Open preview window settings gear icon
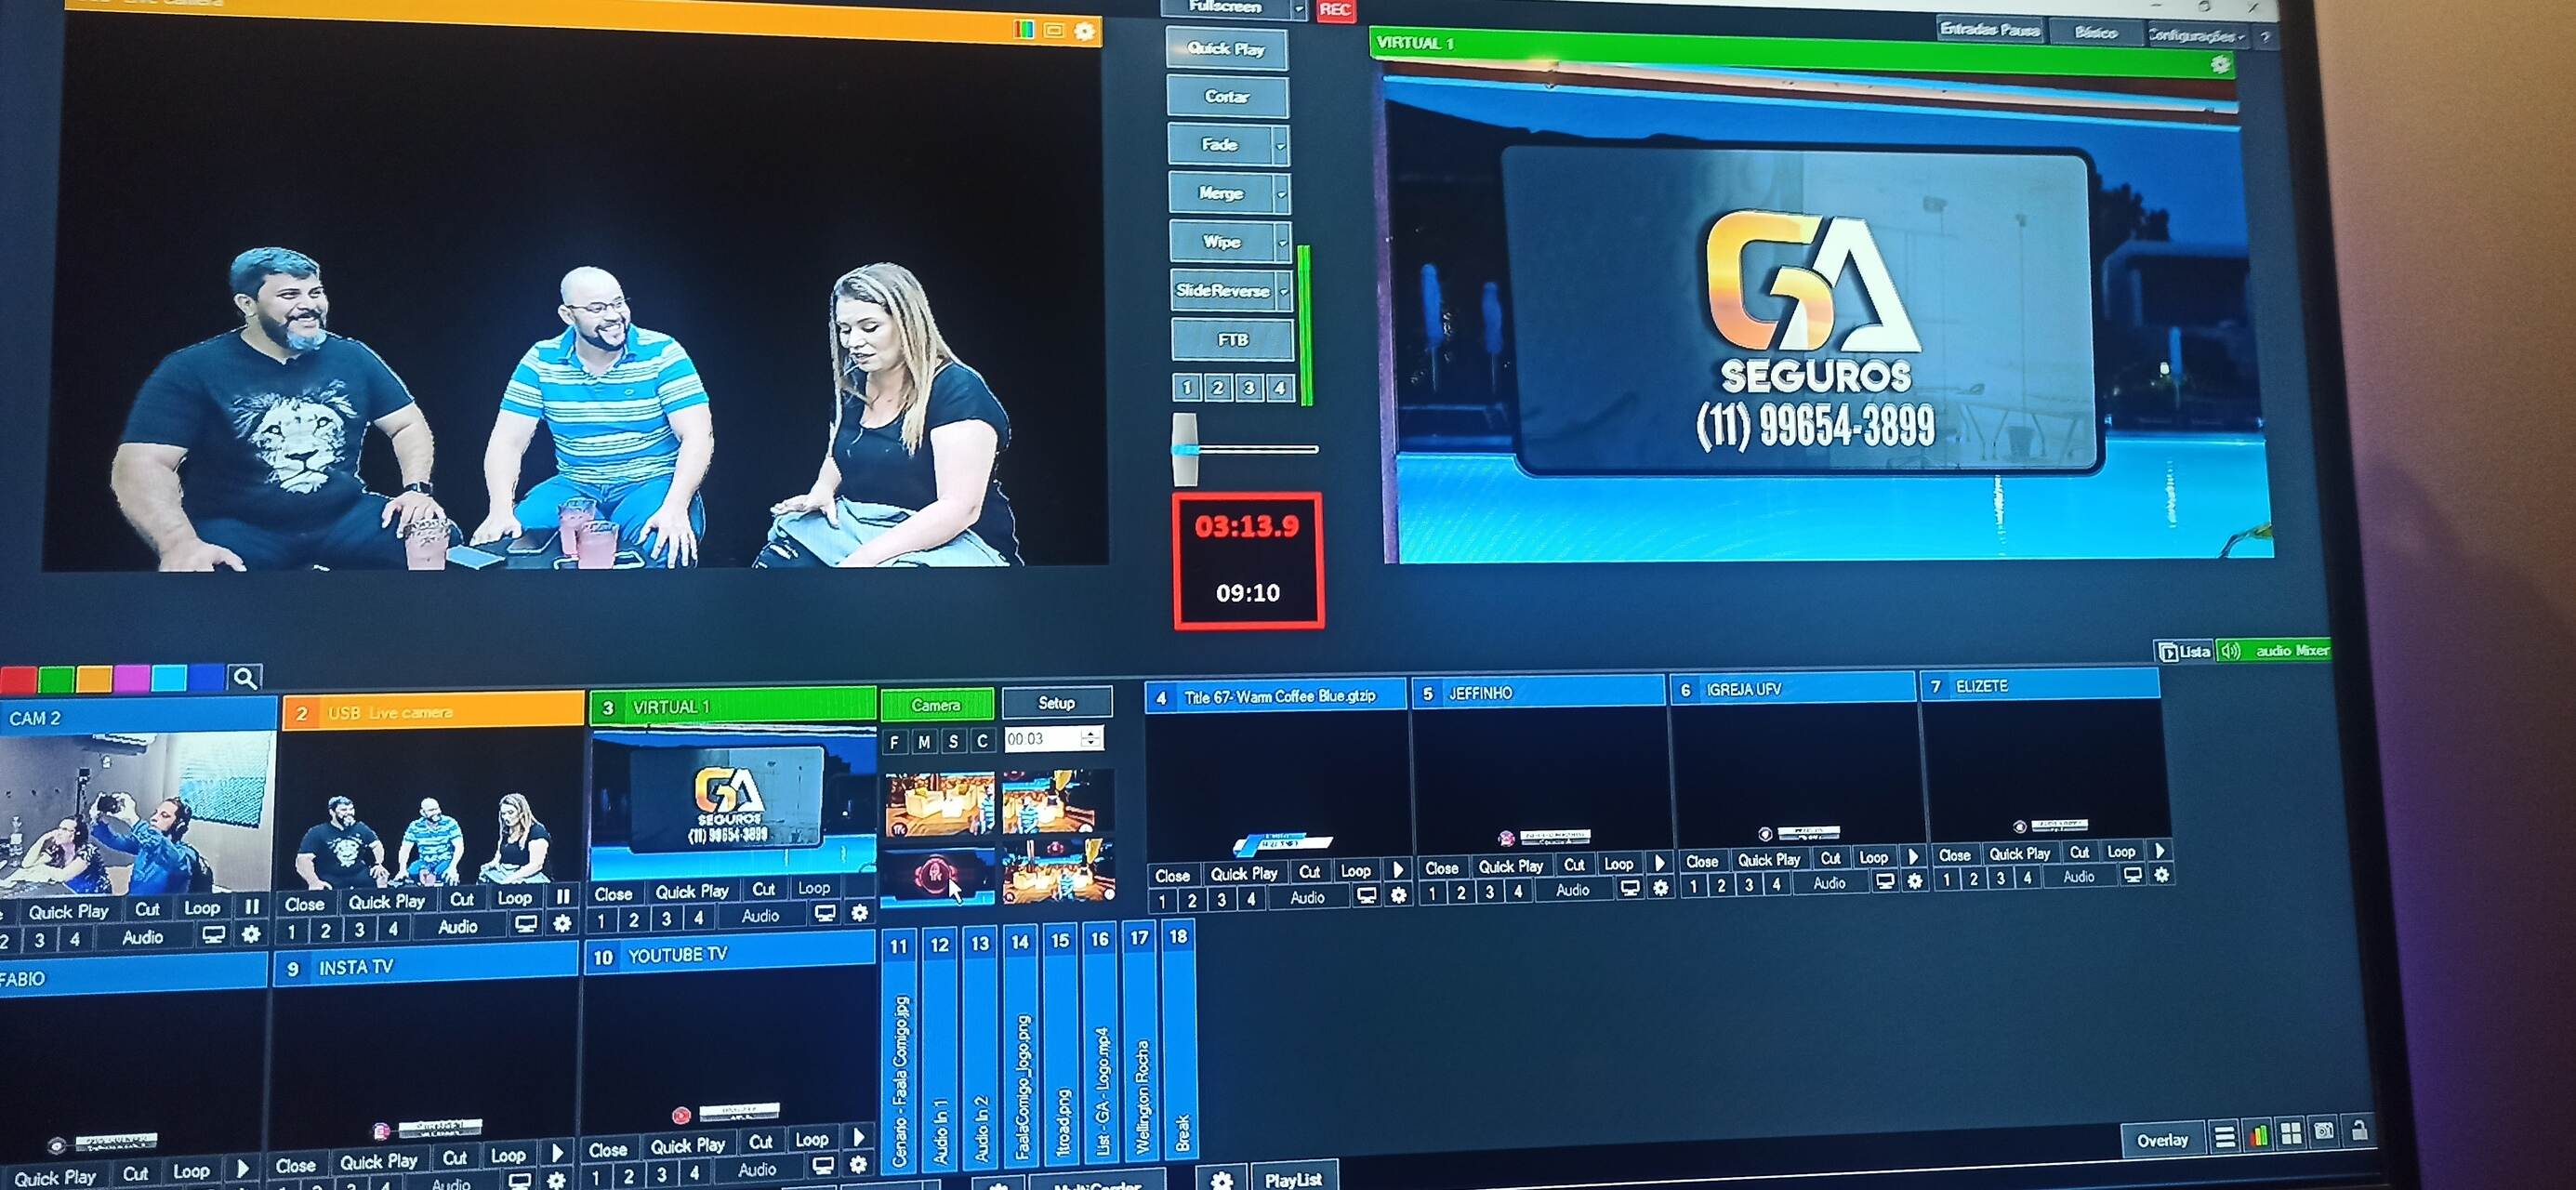This screenshot has width=2576, height=1190. click(x=1084, y=31)
